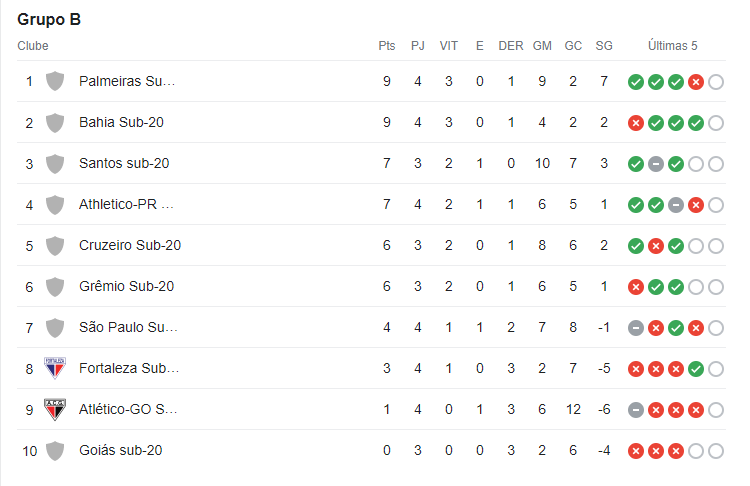Screen dimensions: 750x486
Task: Click Bahia's first red loss icon
Action: [636, 123]
